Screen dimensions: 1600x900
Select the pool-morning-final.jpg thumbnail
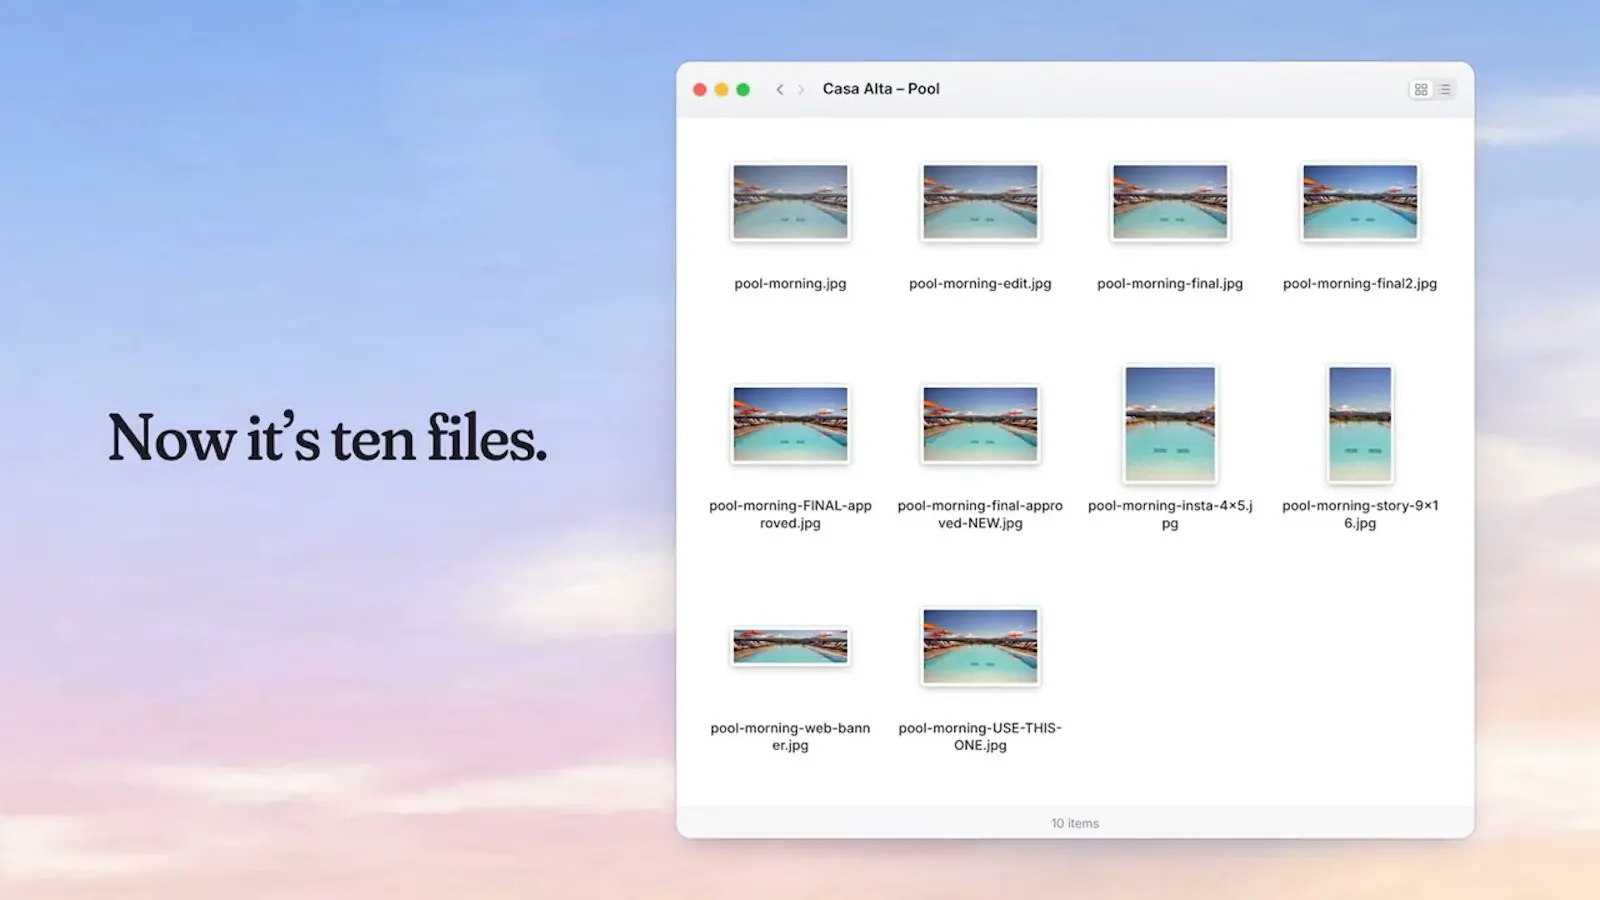pyautogui.click(x=1170, y=202)
